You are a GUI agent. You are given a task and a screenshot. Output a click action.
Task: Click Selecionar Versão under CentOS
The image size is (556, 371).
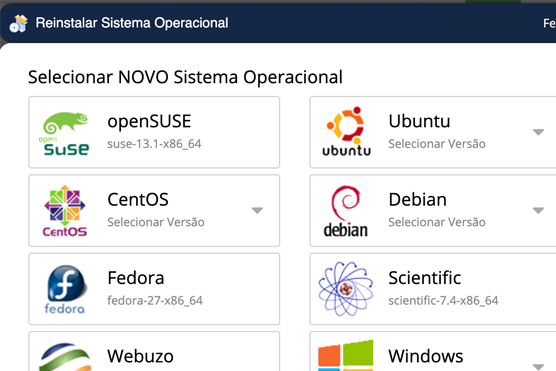coord(156,222)
